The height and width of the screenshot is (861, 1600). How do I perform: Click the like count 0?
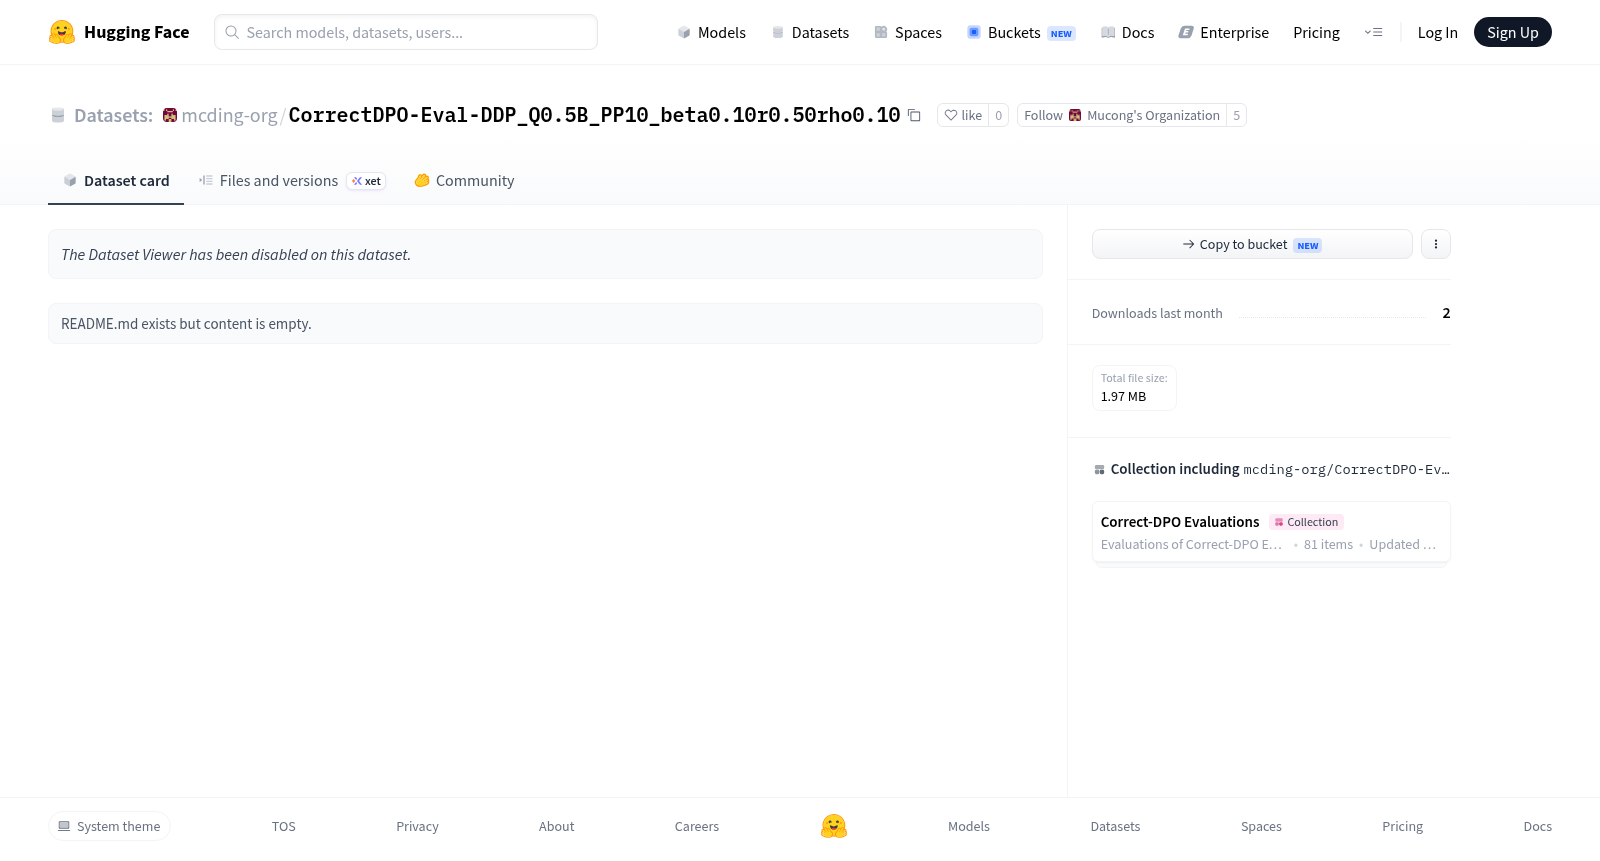998,115
